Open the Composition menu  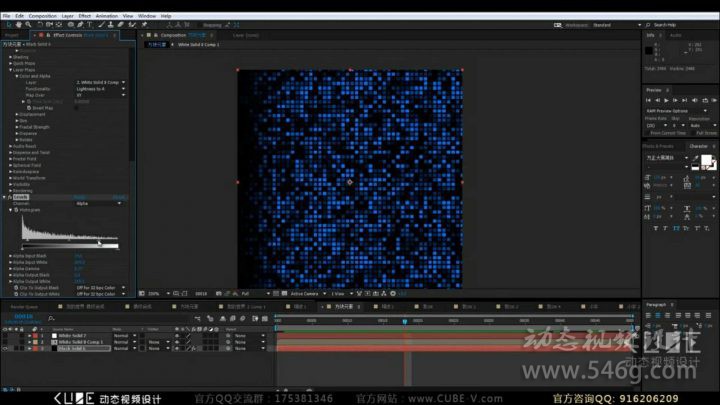pos(42,16)
